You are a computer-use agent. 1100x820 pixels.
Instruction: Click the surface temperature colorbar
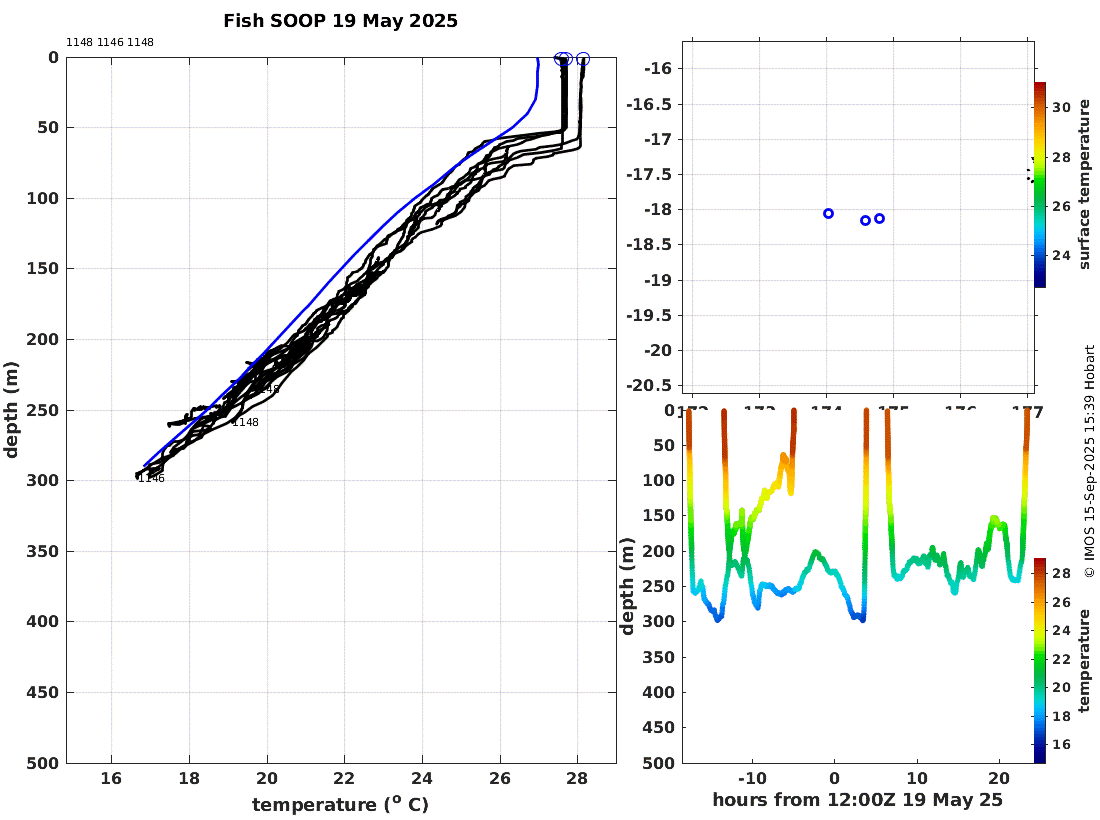(x=1040, y=184)
